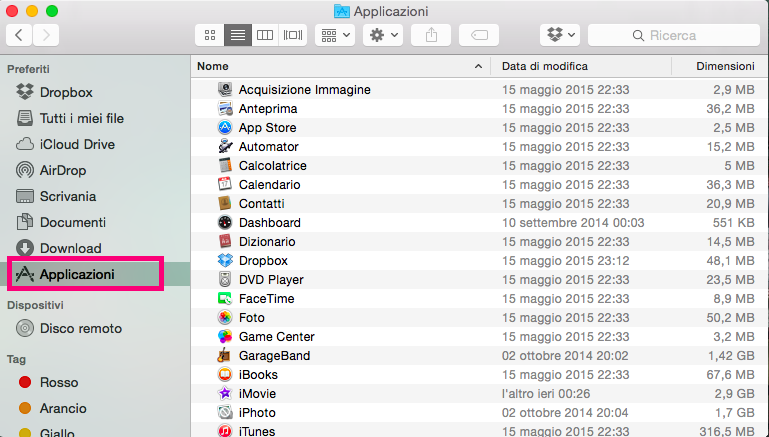The height and width of the screenshot is (437, 769).
Task: Select the GarageBand app icon
Action: (225, 356)
